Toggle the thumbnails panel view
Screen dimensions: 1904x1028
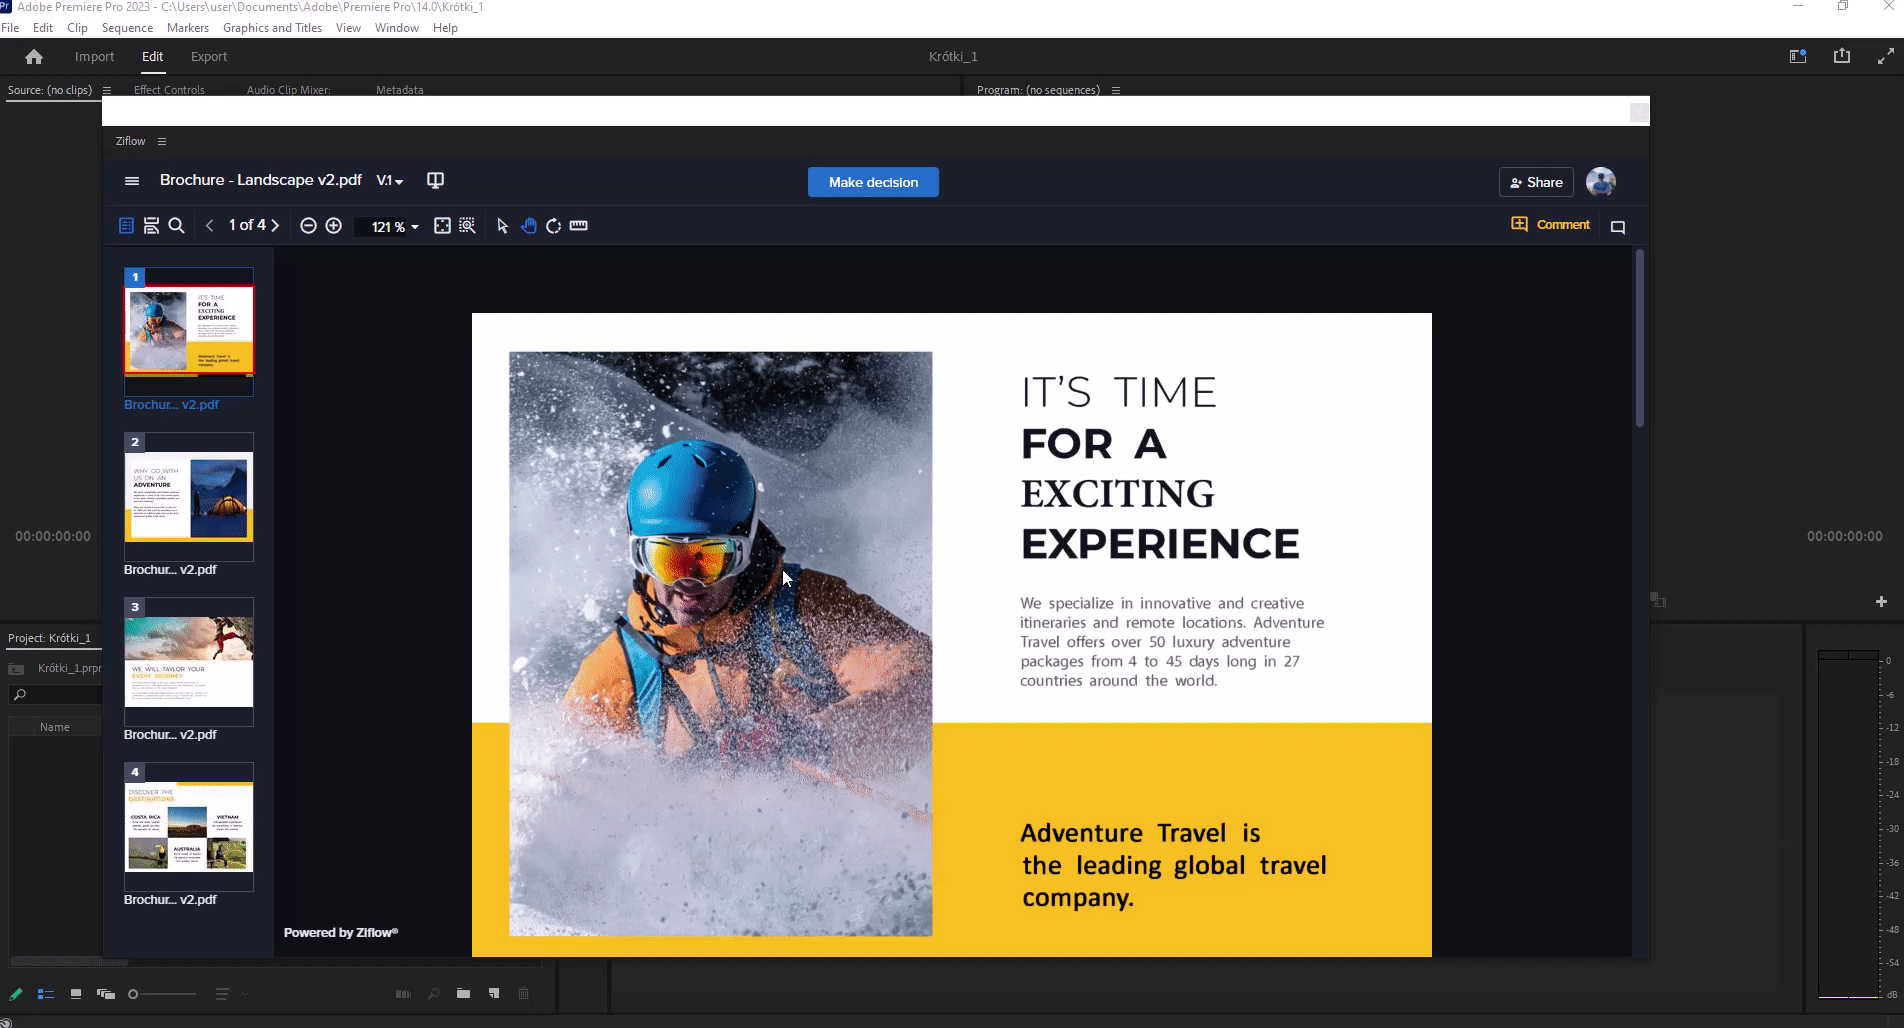tap(126, 226)
